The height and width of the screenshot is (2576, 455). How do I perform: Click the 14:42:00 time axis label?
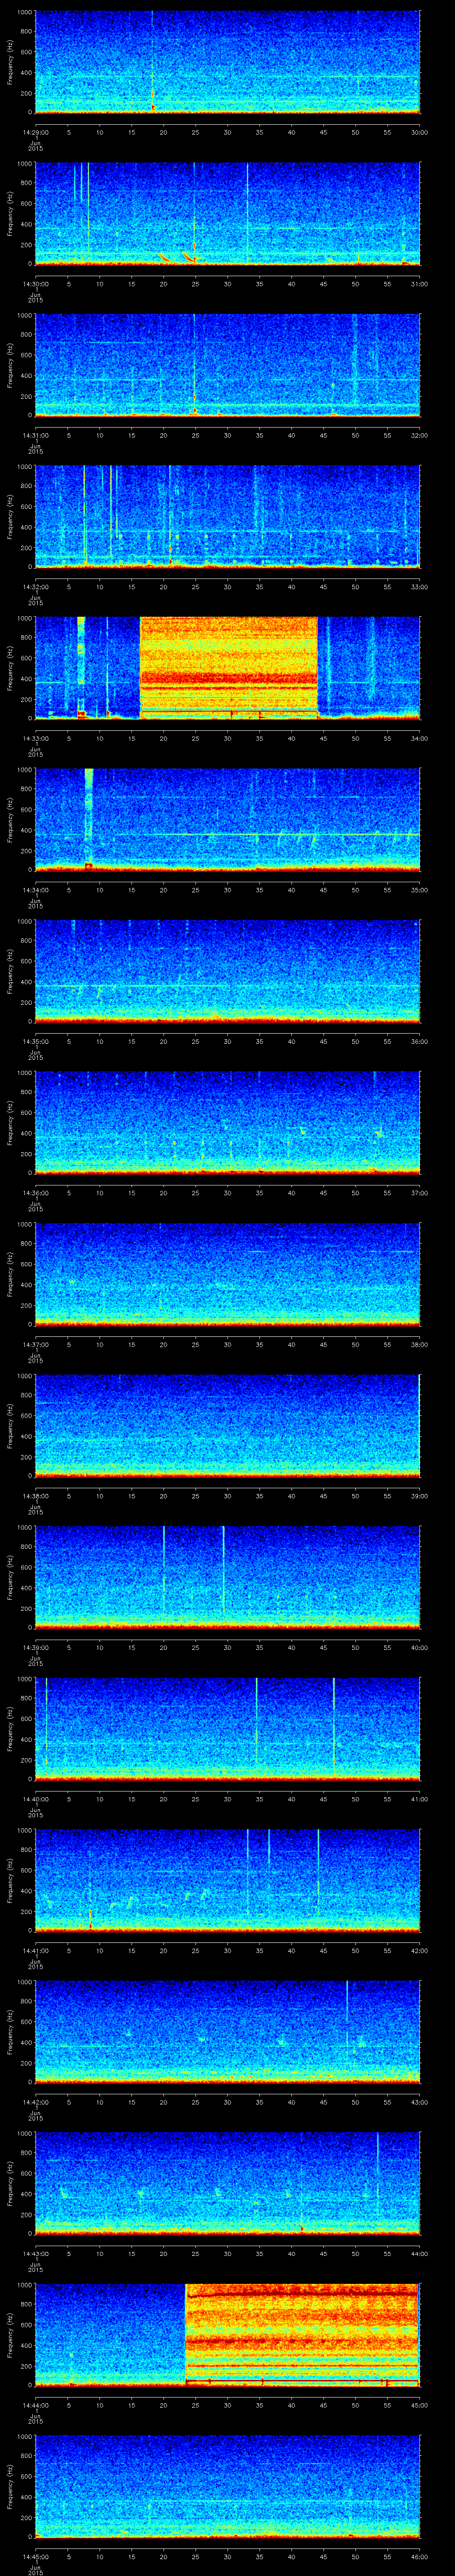pyautogui.click(x=35, y=2102)
